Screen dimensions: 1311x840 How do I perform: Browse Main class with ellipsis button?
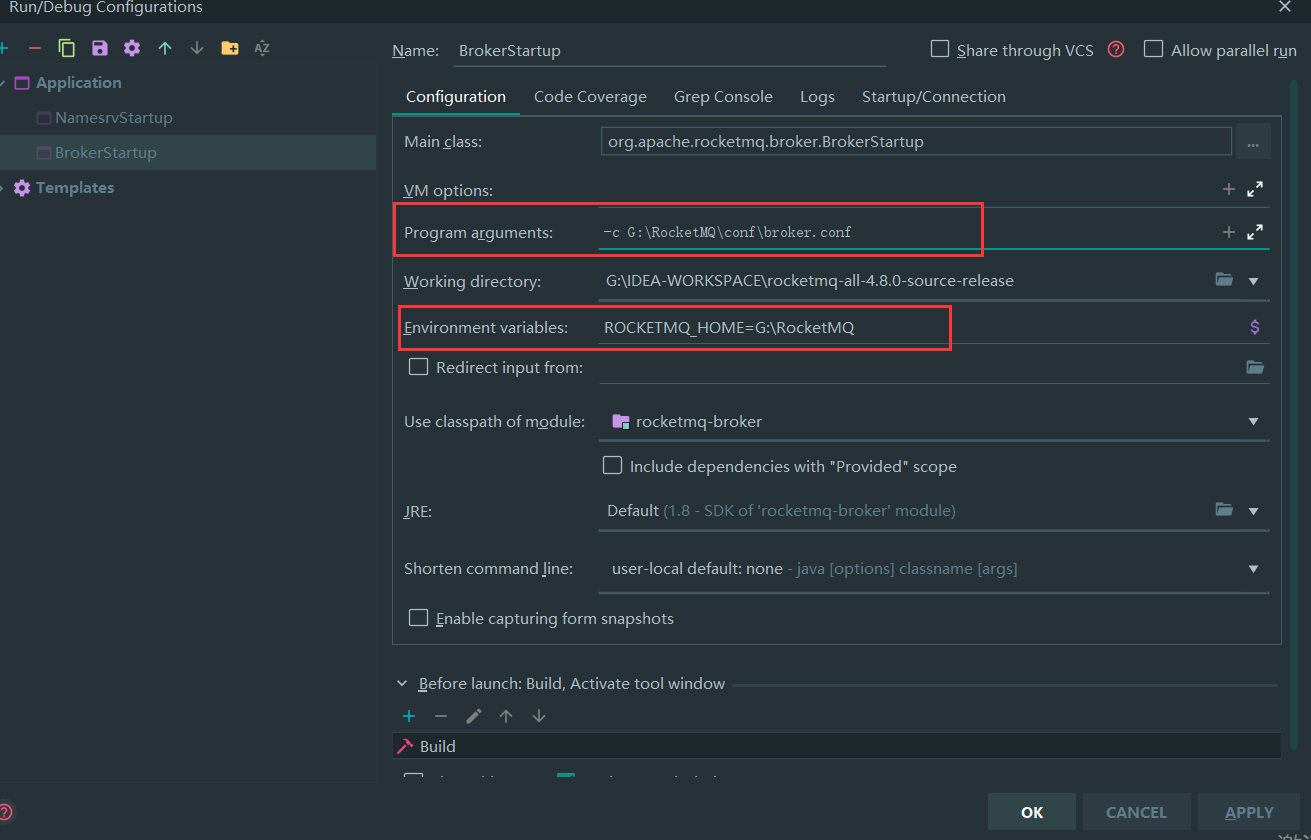pyautogui.click(x=1253, y=142)
